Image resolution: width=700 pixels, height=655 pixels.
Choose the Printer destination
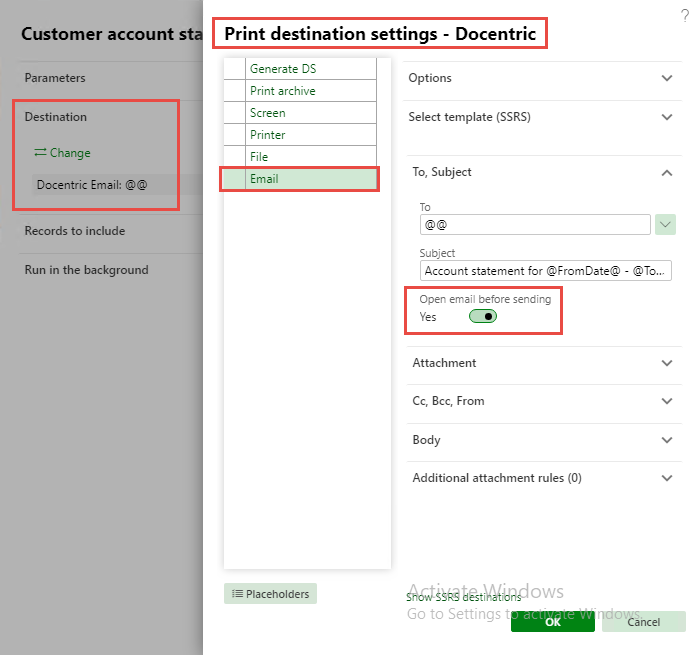[x=267, y=135]
